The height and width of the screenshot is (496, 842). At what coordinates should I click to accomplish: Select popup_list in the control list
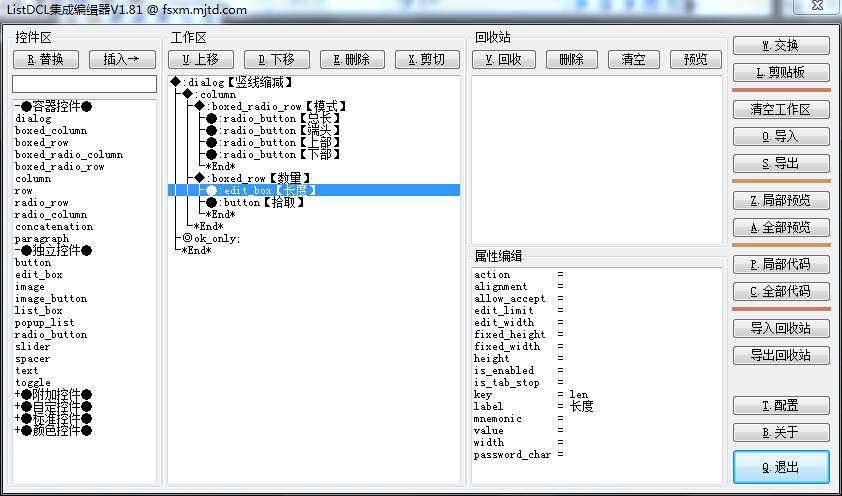point(45,323)
